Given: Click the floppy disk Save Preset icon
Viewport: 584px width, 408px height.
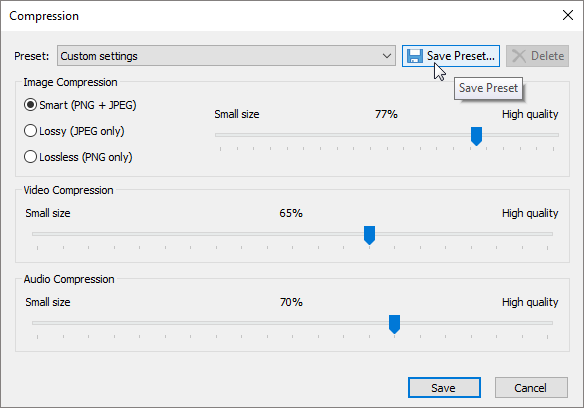Looking at the screenshot, I should pos(415,56).
